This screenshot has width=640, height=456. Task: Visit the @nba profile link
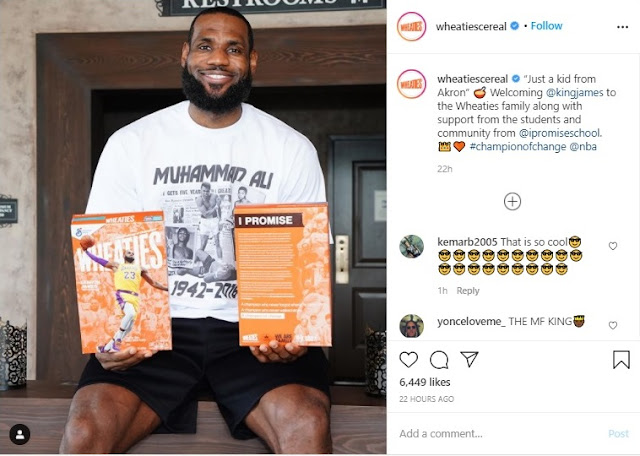coord(583,147)
